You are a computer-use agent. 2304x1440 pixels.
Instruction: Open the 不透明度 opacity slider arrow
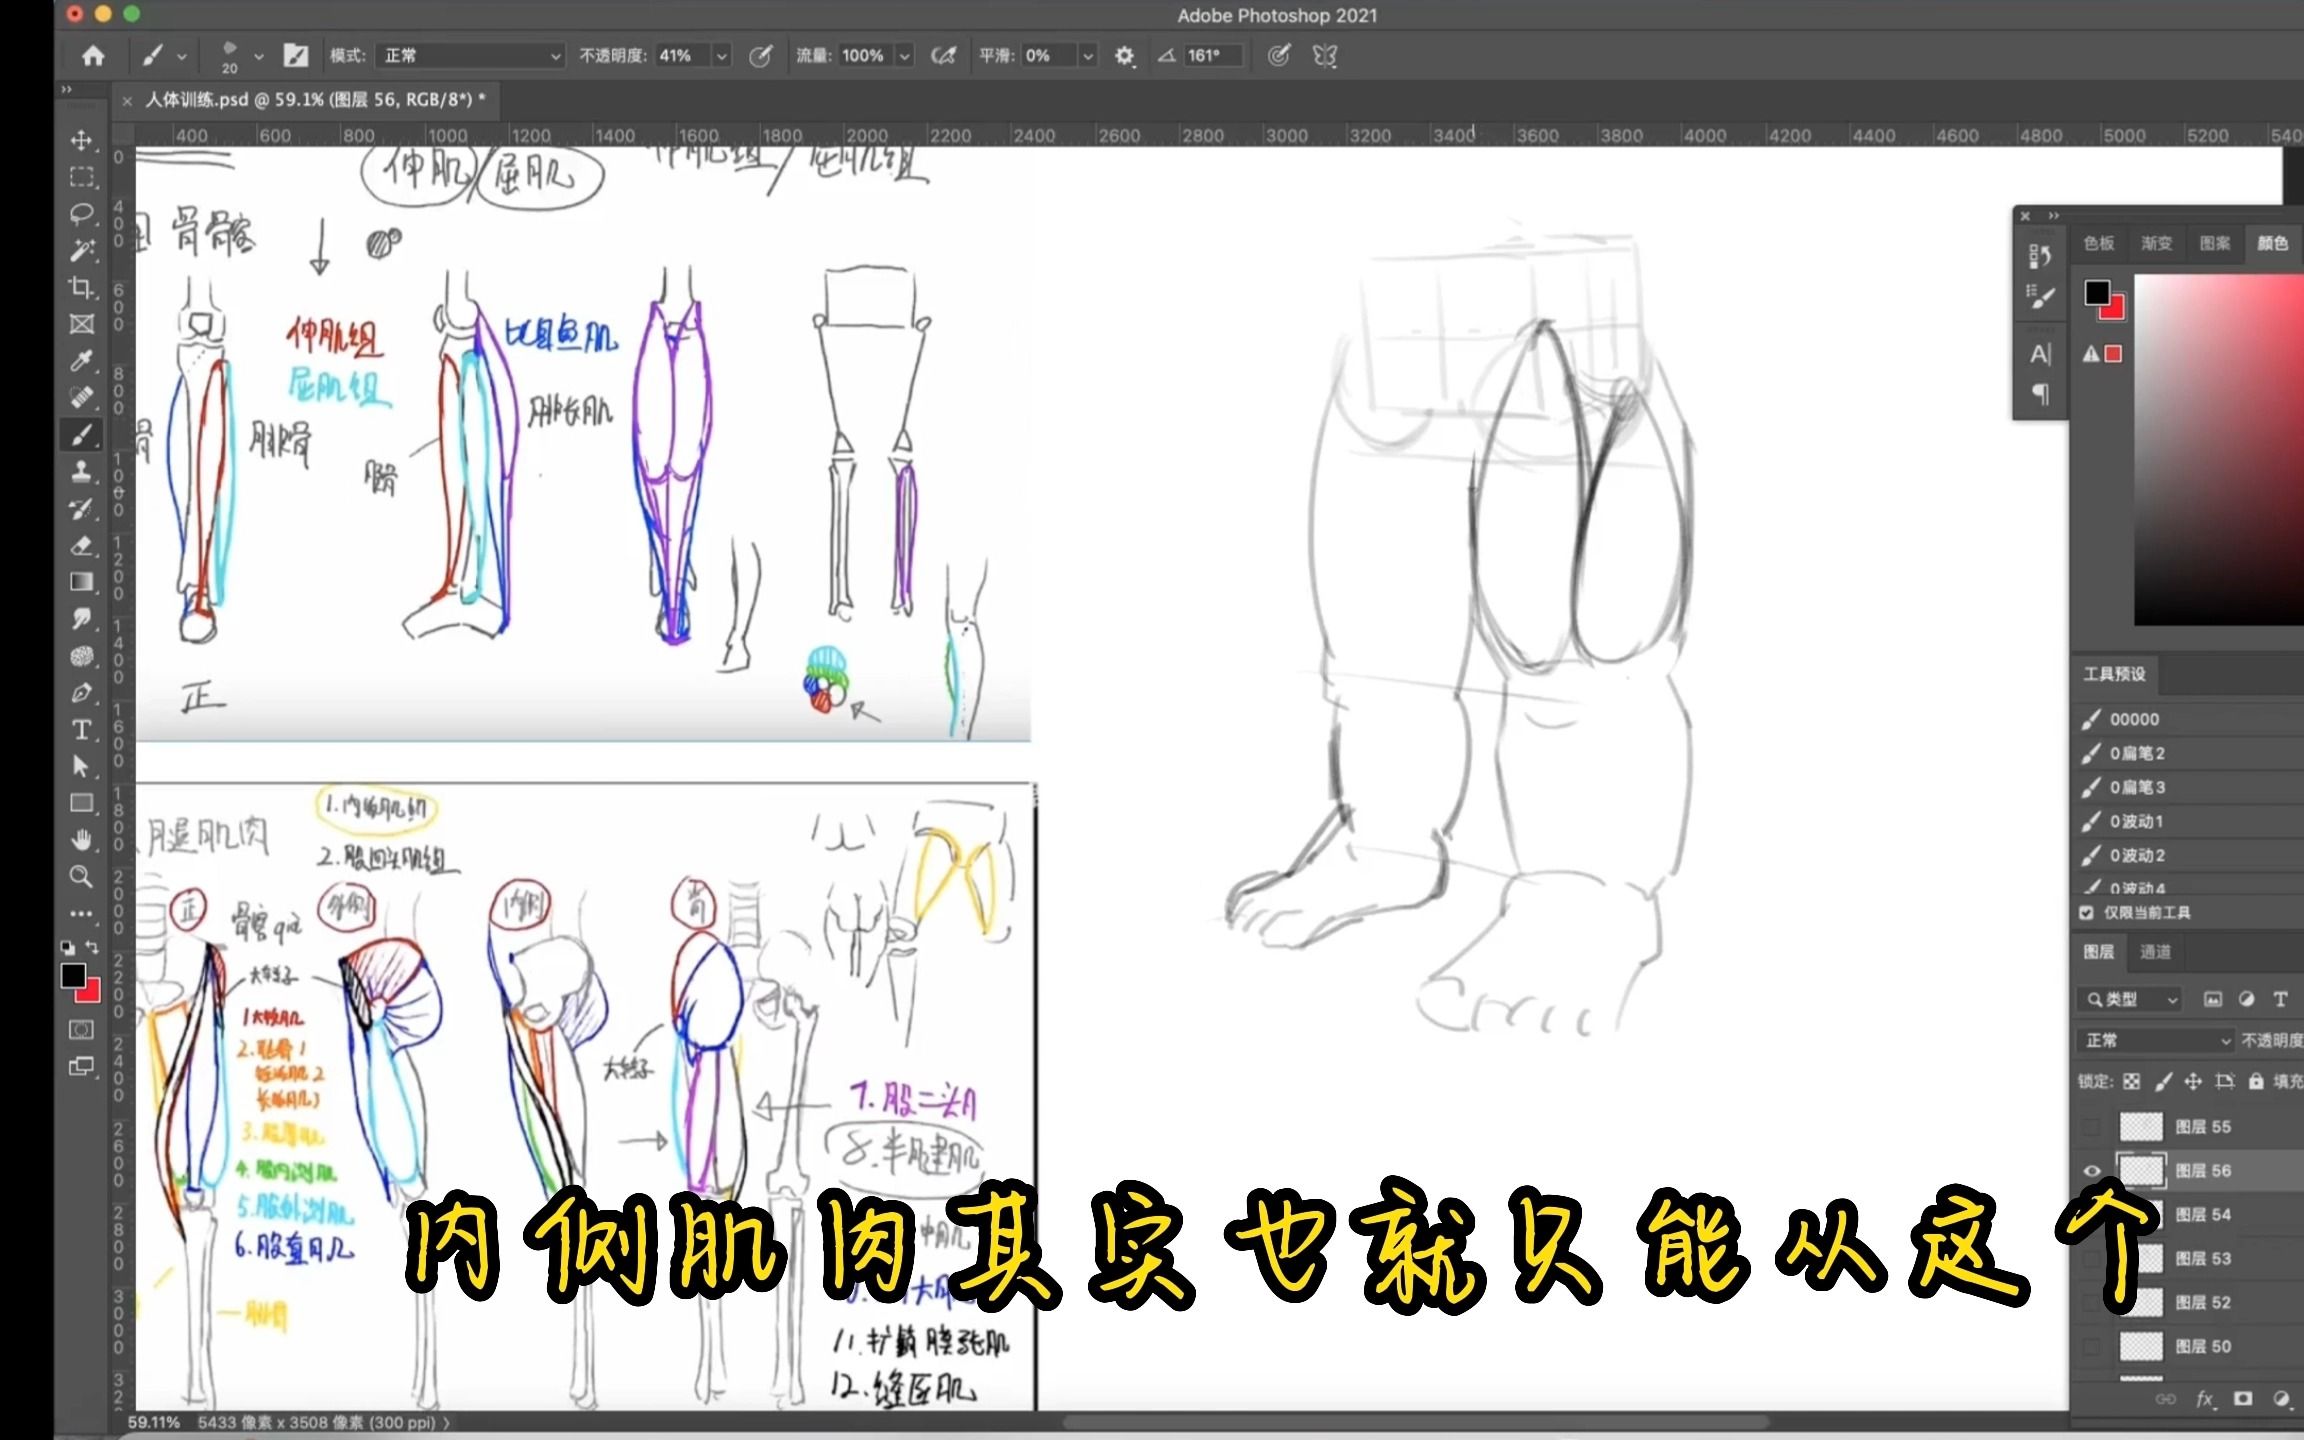(721, 56)
